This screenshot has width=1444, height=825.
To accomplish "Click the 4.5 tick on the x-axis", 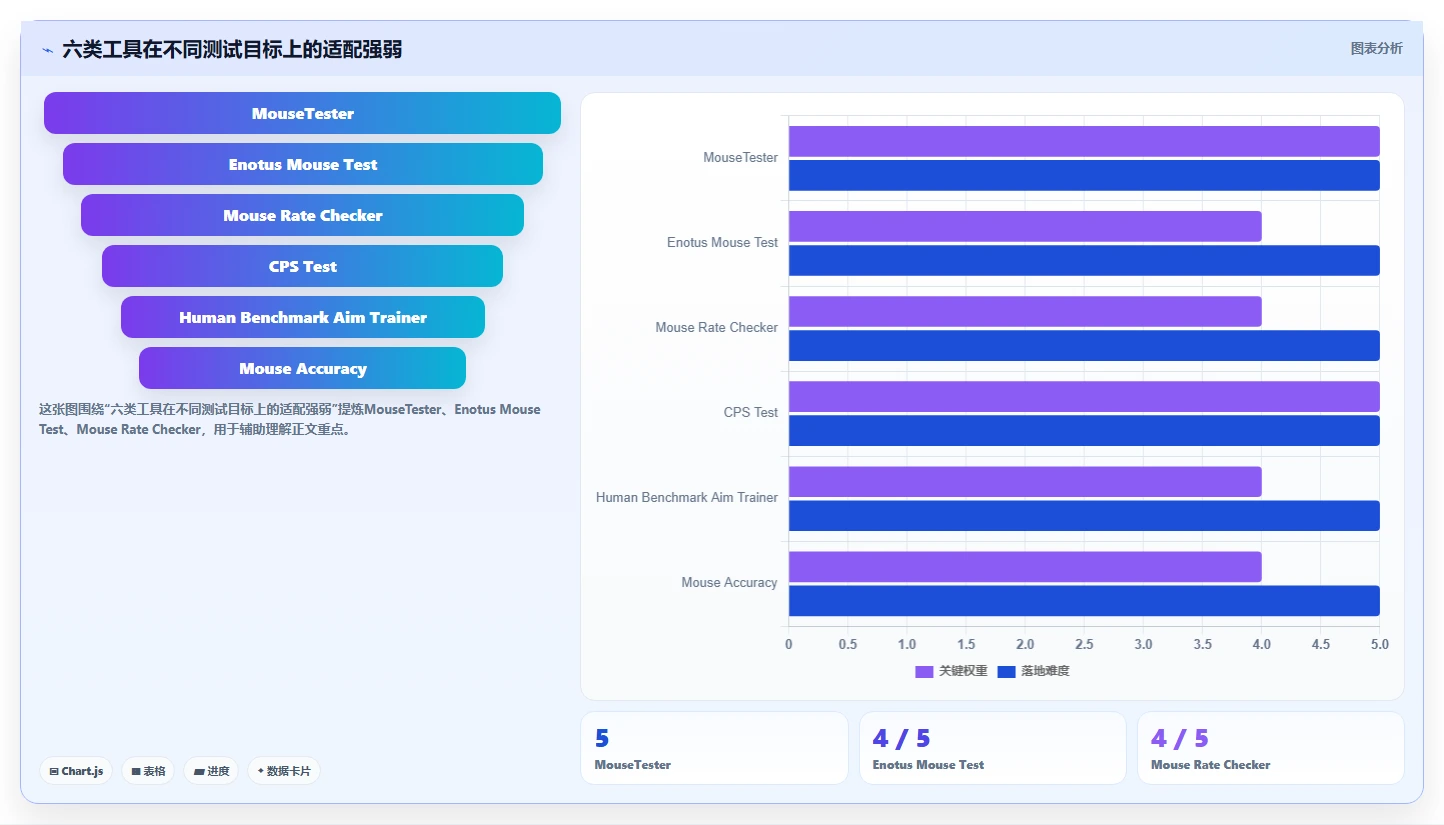I will tap(1321, 644).
